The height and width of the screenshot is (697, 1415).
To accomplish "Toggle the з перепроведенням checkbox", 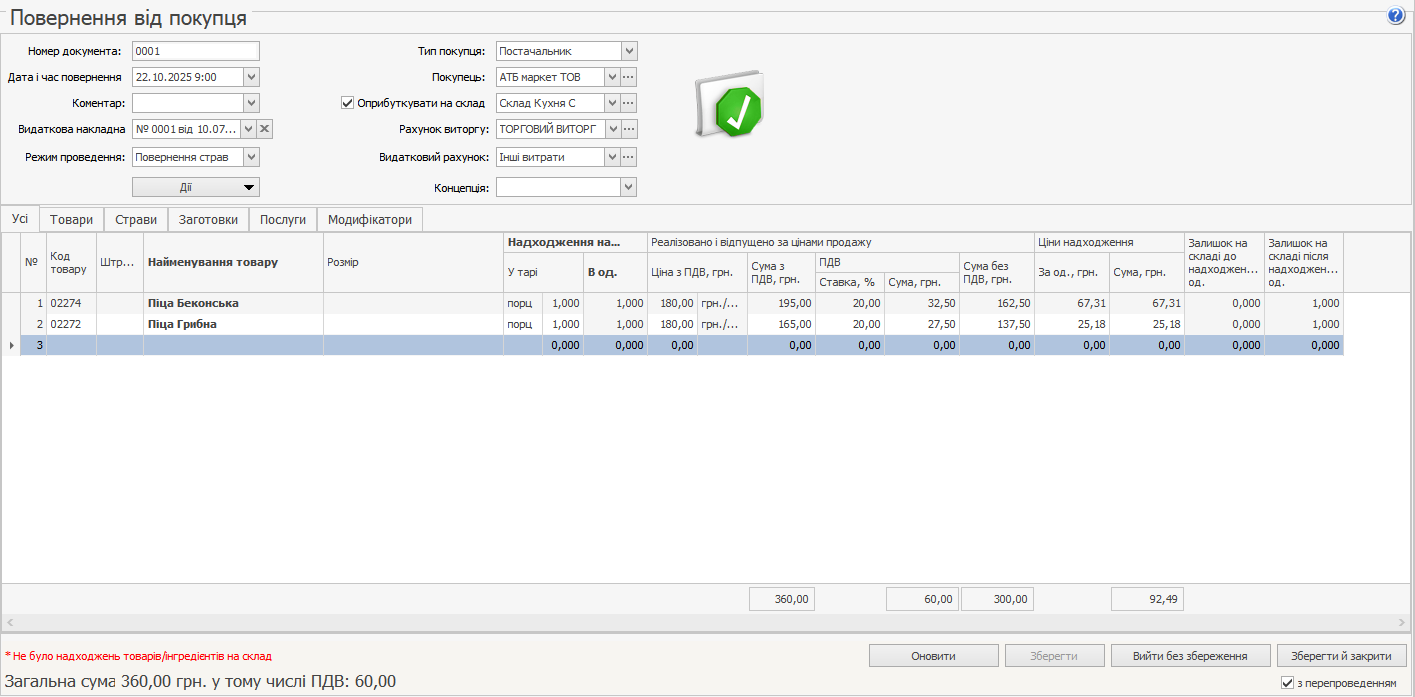I will click(1287, 683).
